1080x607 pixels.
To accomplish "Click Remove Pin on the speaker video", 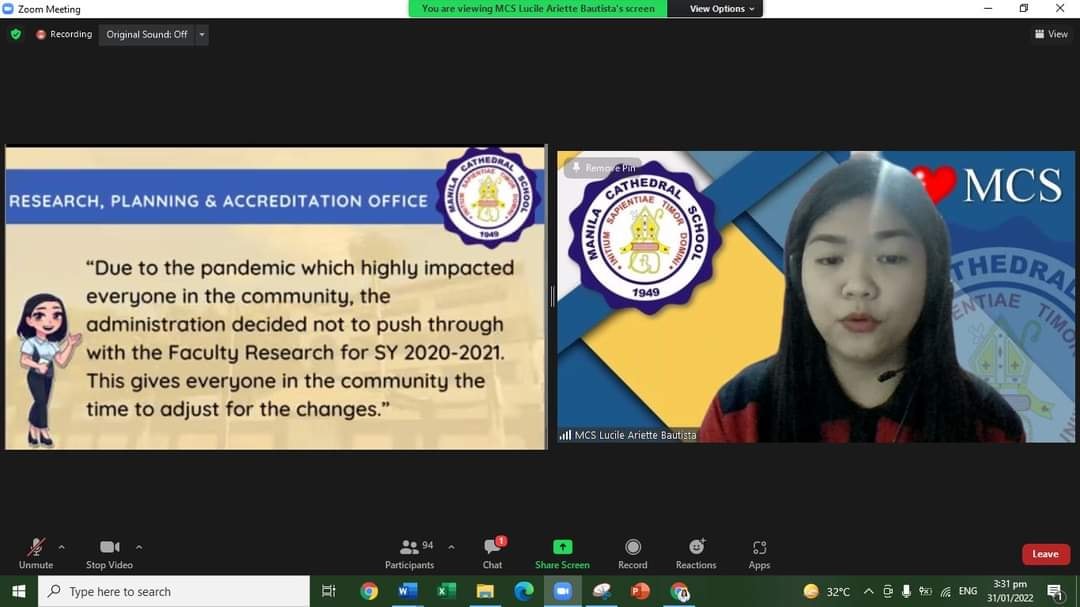I will click(603, 168).
